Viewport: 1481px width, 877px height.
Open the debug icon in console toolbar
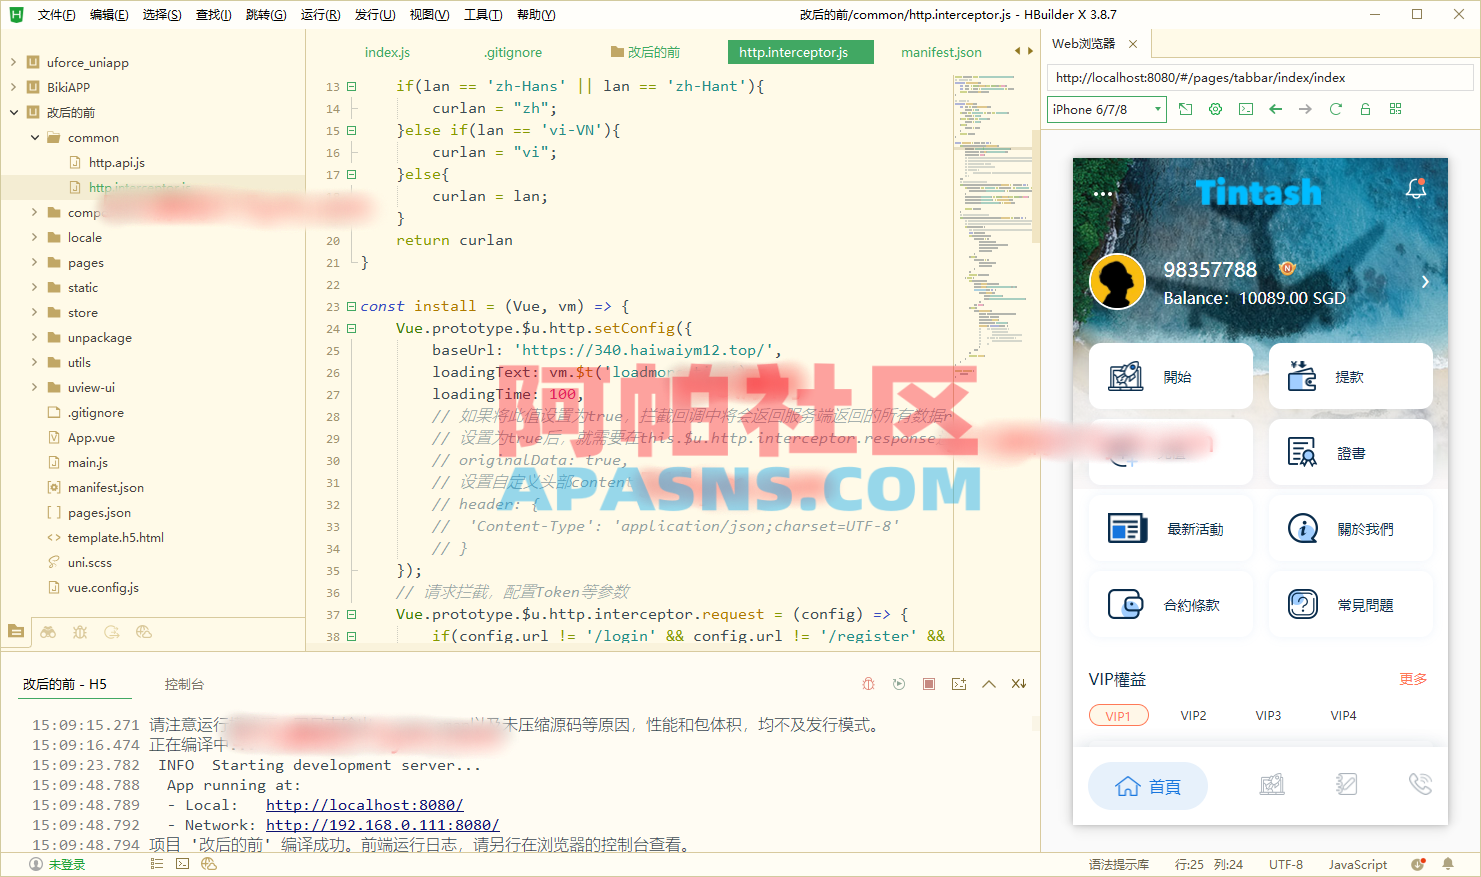click(868, 683)
